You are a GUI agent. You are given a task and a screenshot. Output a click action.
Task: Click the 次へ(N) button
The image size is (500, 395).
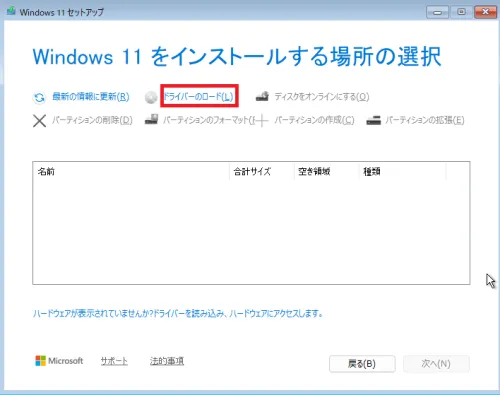[436, 364]
